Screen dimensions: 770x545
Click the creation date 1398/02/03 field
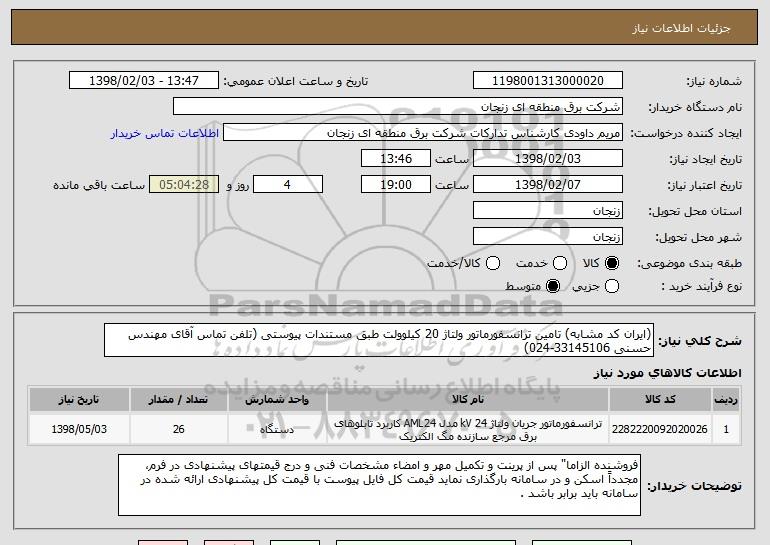548,159
